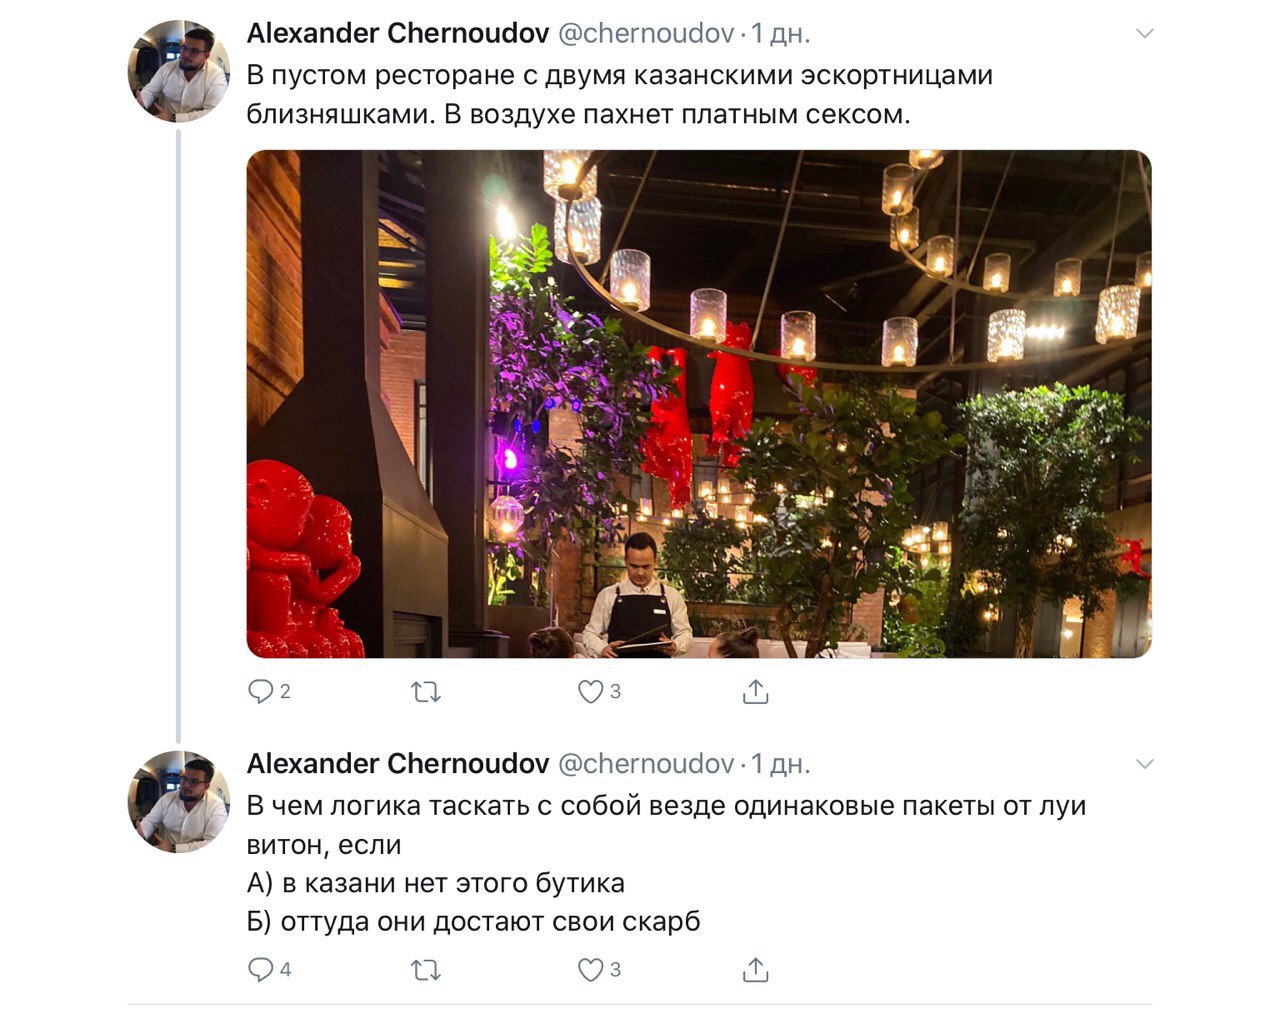Retweet the first tweet about the restaurant
1280x1009 pixels.
click(427, 691)
